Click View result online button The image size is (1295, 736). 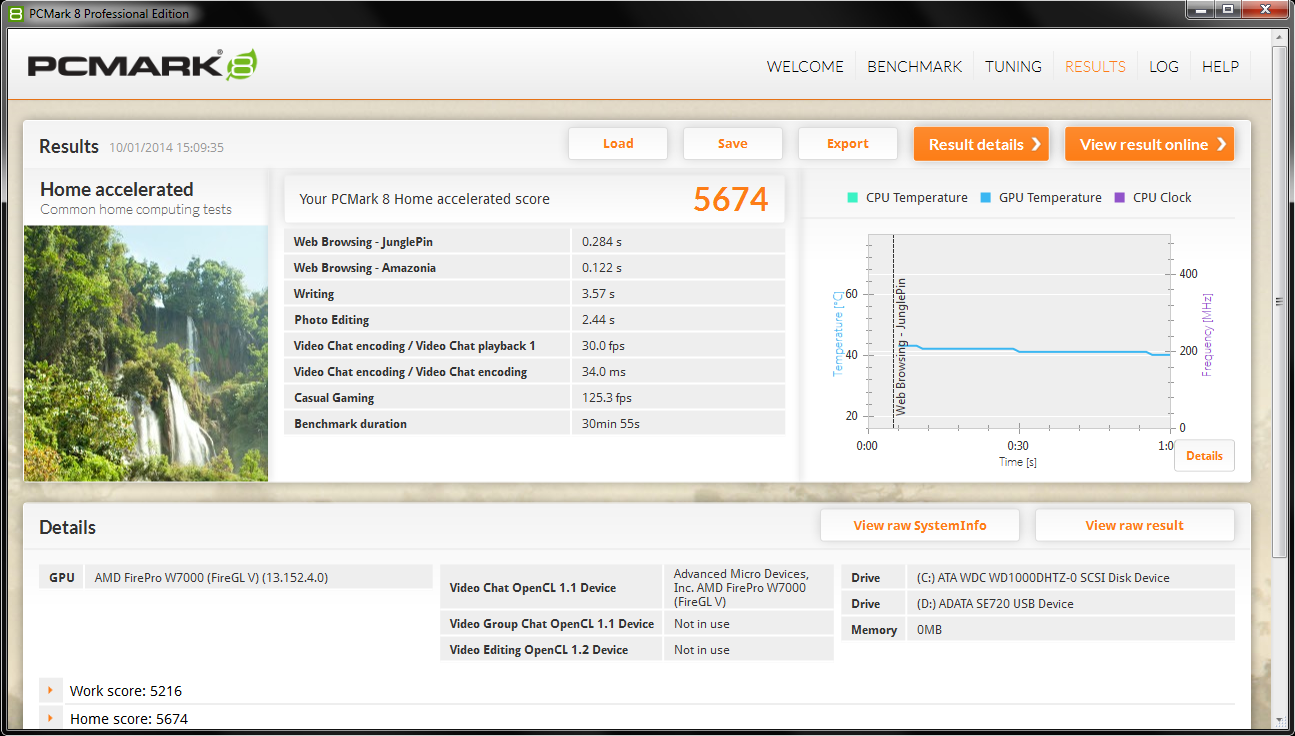[1149, 144]
